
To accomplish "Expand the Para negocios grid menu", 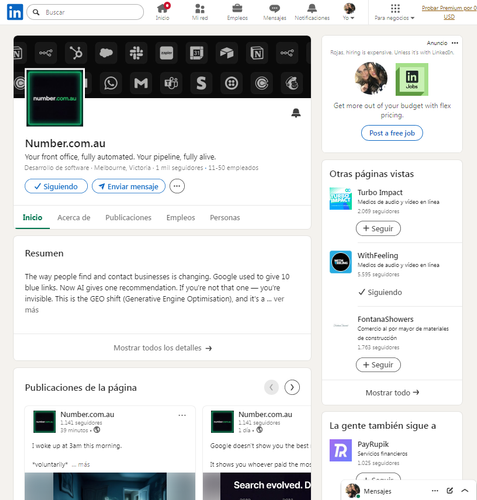I will coord(395,12).
